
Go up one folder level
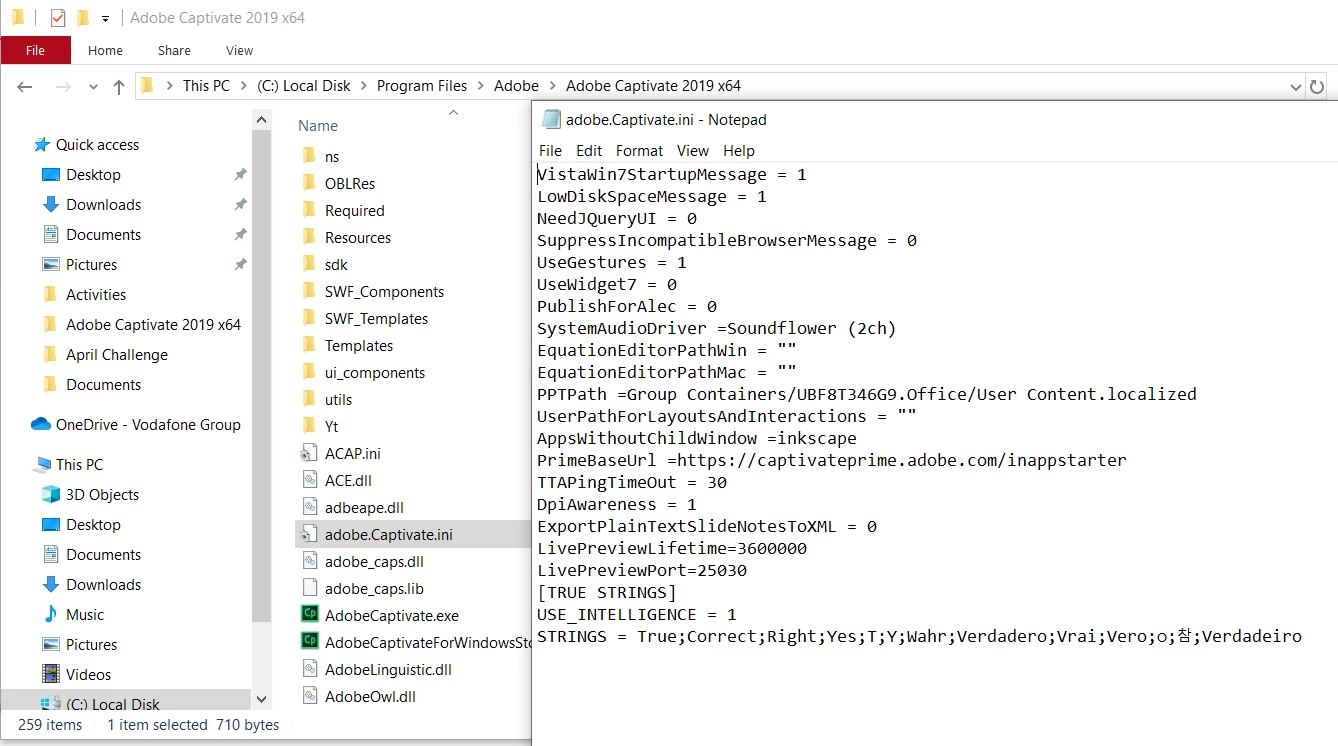tap(118, 87)
